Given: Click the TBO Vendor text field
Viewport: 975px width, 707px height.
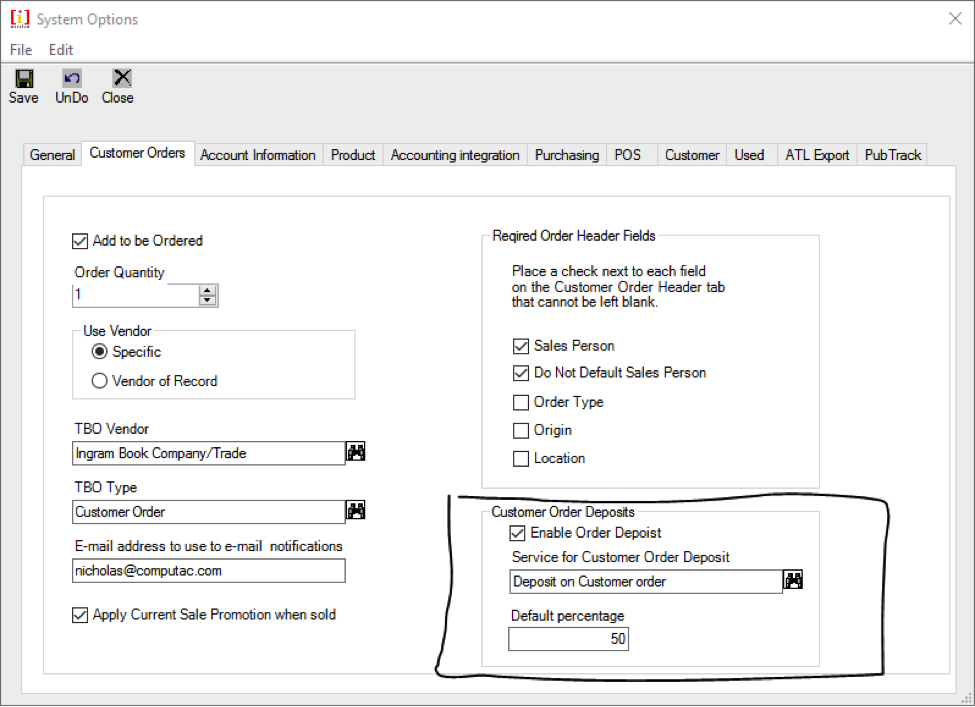Looking at the screenshot, I should coord(209,453).
